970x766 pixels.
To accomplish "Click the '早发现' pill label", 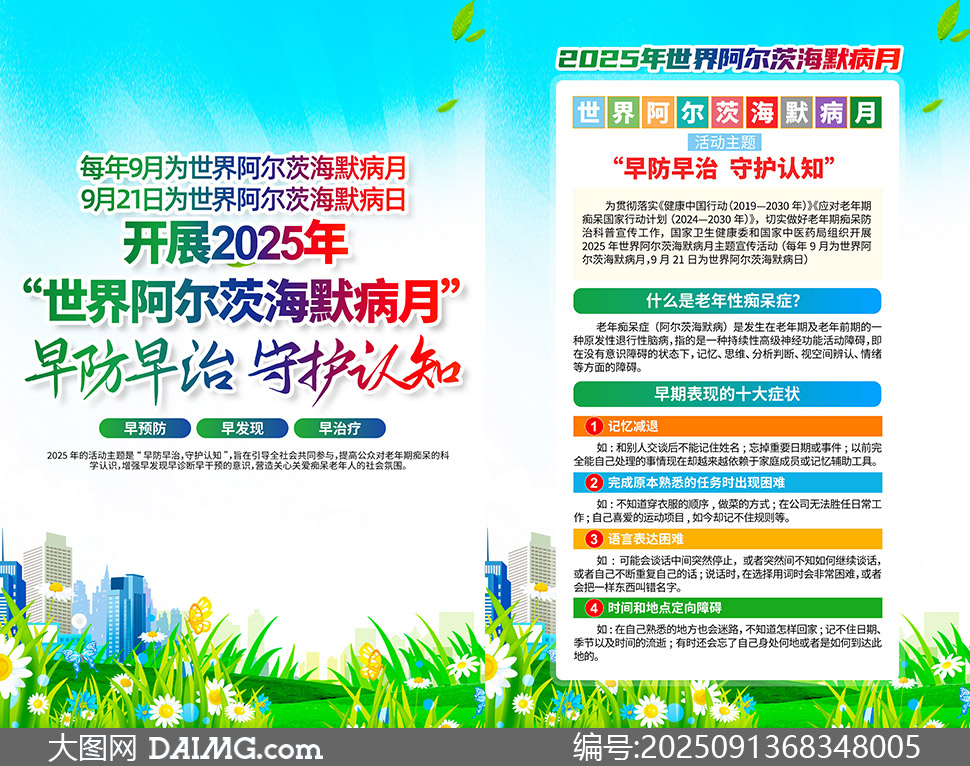I will (242, 428).
